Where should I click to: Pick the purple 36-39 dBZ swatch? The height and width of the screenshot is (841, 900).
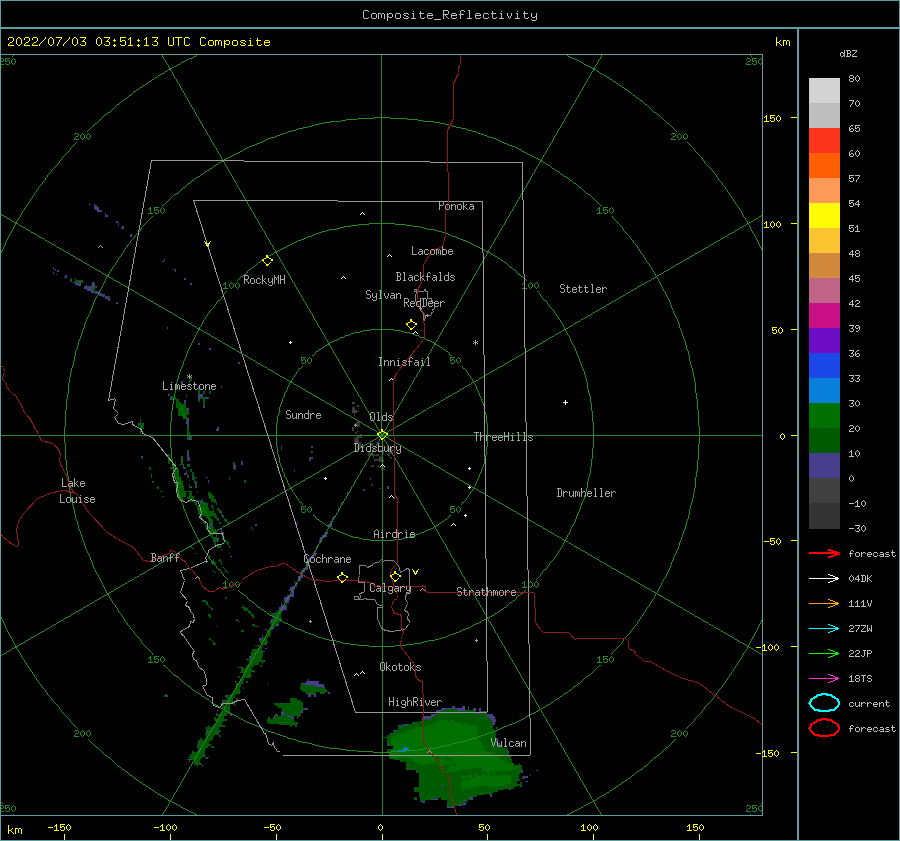(x=824, y=340)
